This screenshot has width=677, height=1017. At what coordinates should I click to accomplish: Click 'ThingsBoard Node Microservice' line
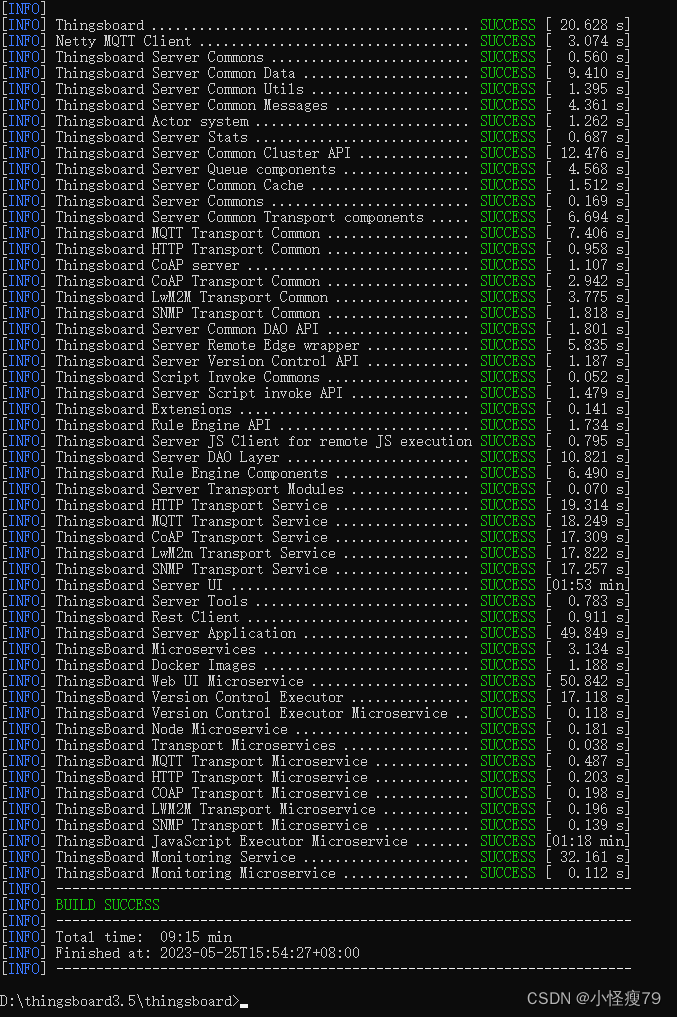(x=316, y=729)
